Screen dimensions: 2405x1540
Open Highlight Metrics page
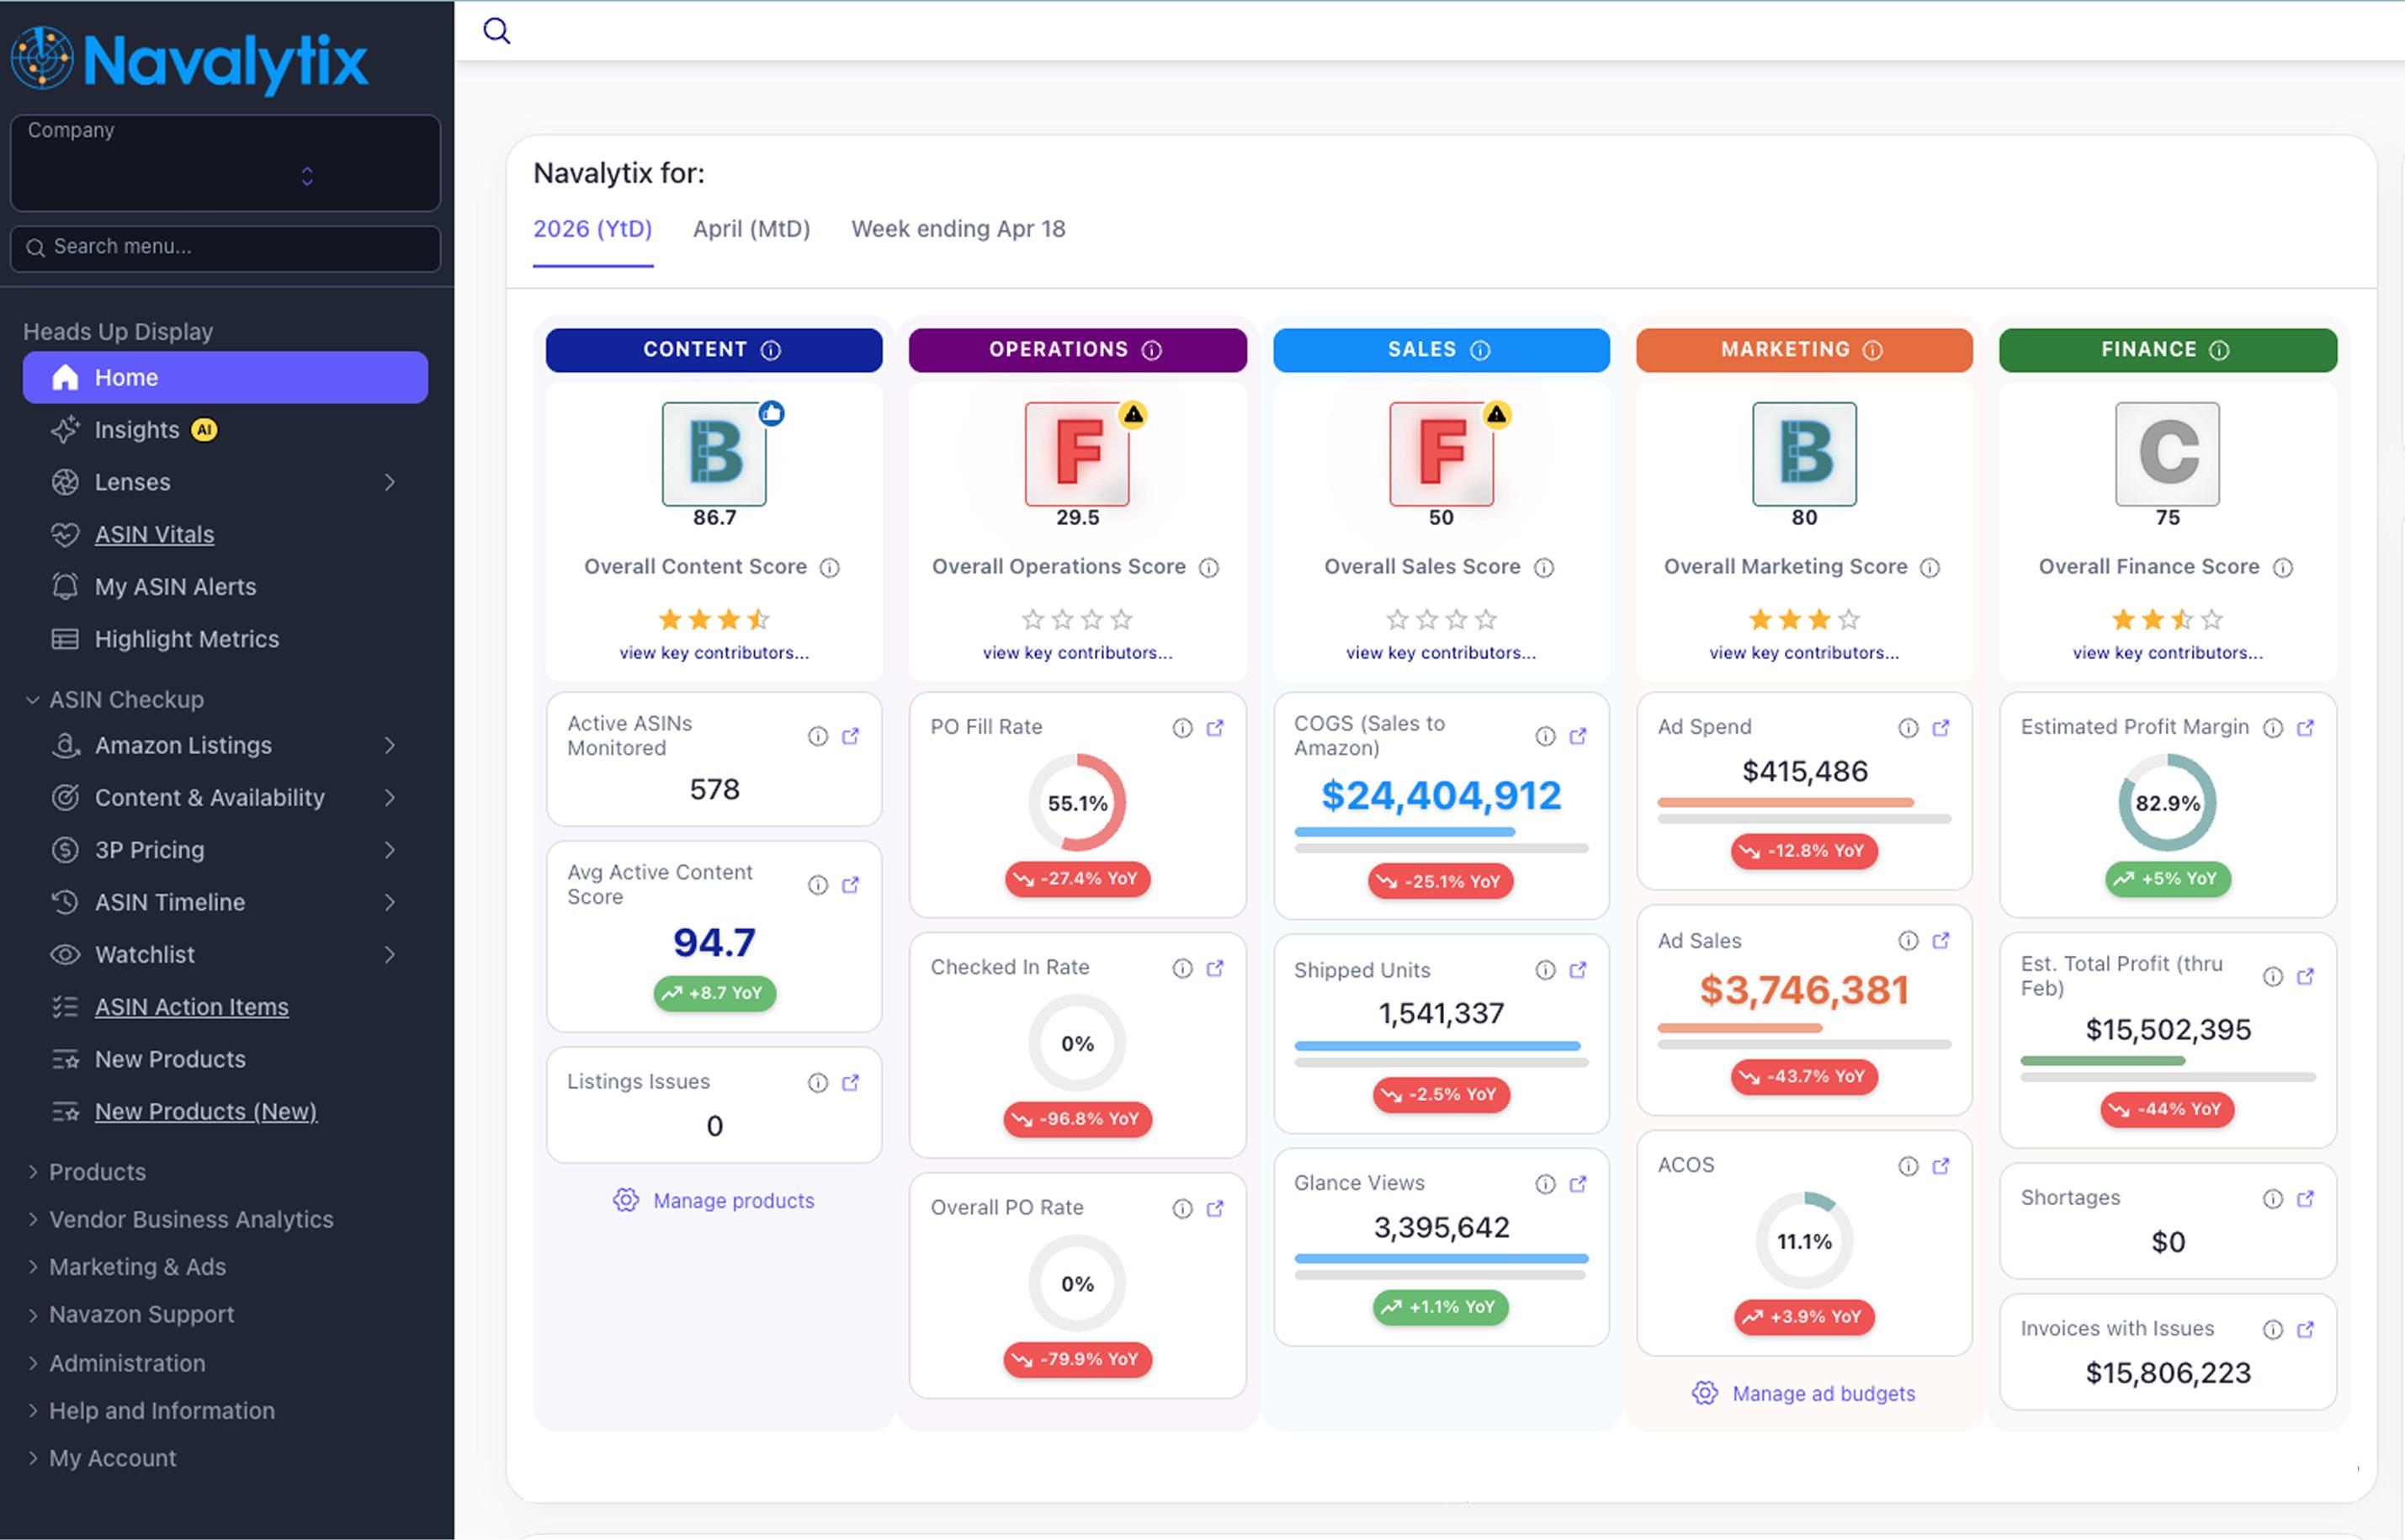point(186,639)
